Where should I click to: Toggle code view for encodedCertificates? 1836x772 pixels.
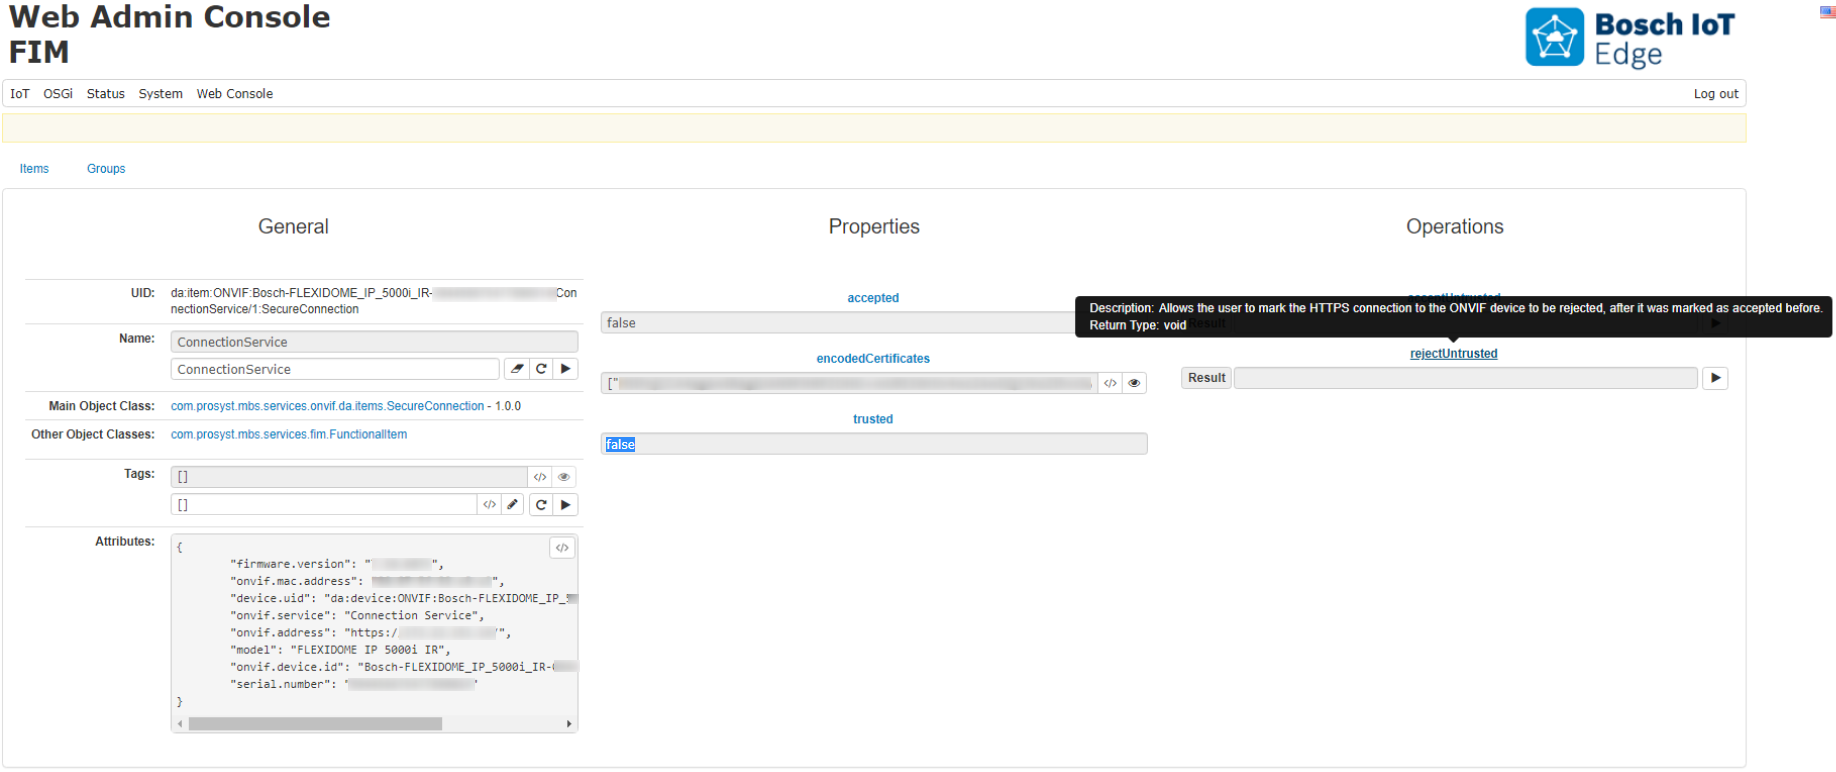(1110, 383)
